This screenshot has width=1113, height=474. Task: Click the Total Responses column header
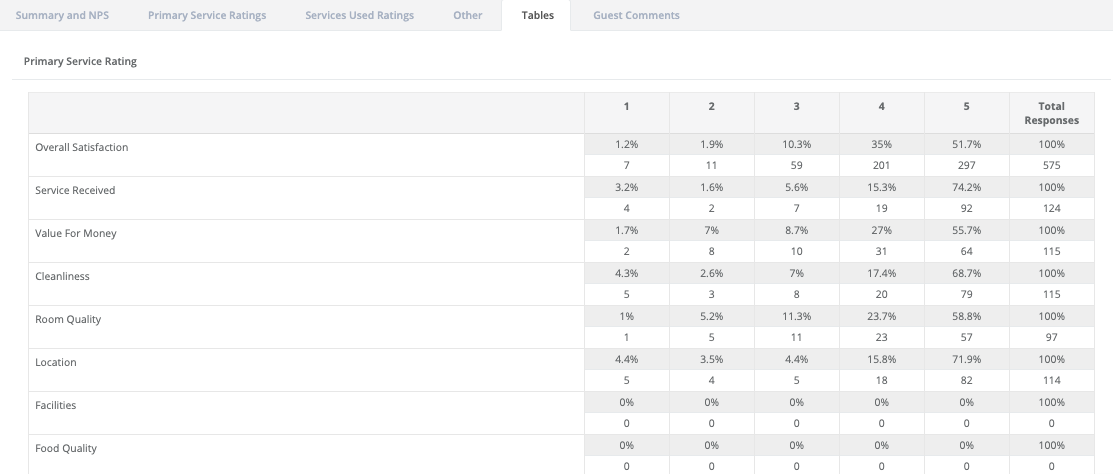[x=1051, y=113]
